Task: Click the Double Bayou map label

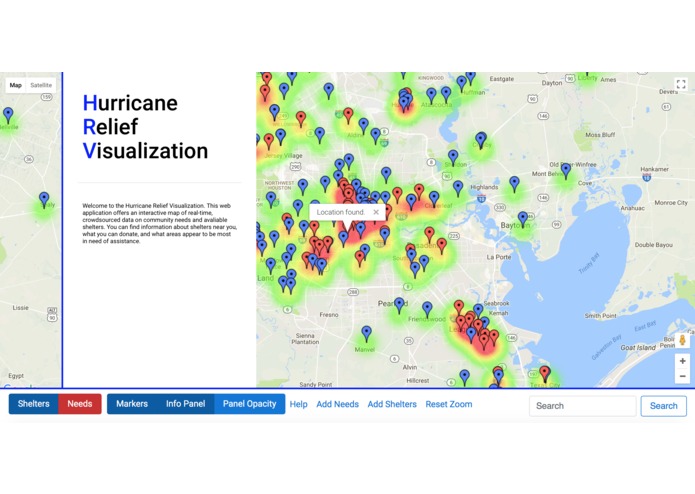Action: [654, 245]
